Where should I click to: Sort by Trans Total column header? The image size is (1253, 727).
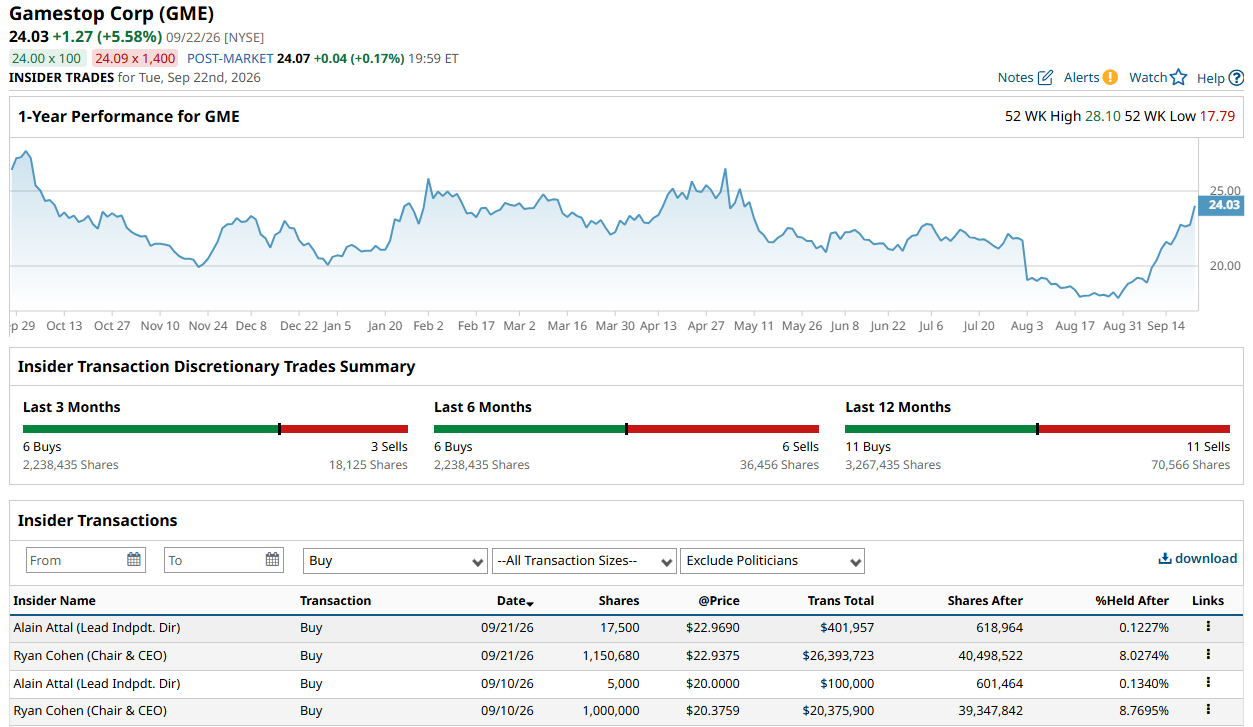coord(841,601)
